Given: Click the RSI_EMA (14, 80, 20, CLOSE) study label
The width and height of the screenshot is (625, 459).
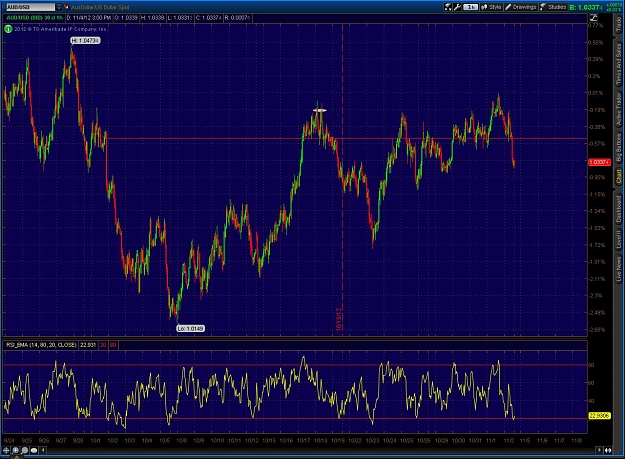Looking at the screenshot, I should pyautogui.click(x=41, y=345).
